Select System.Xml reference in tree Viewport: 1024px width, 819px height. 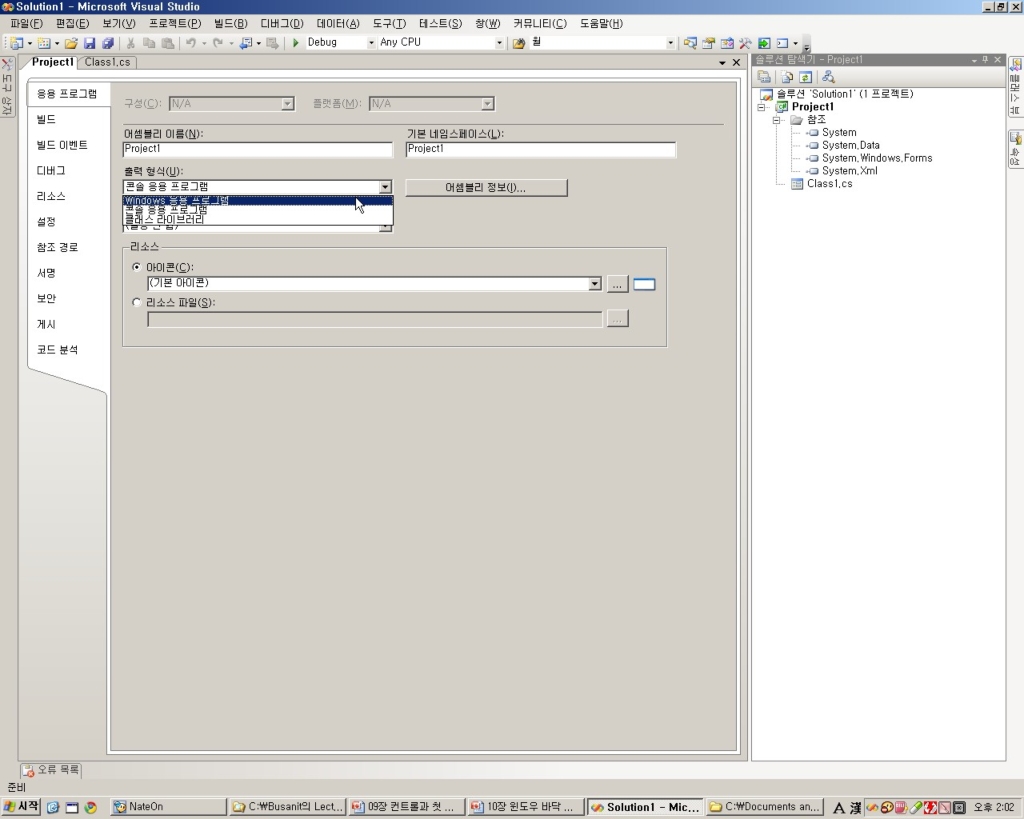click(x=850, y=171)
